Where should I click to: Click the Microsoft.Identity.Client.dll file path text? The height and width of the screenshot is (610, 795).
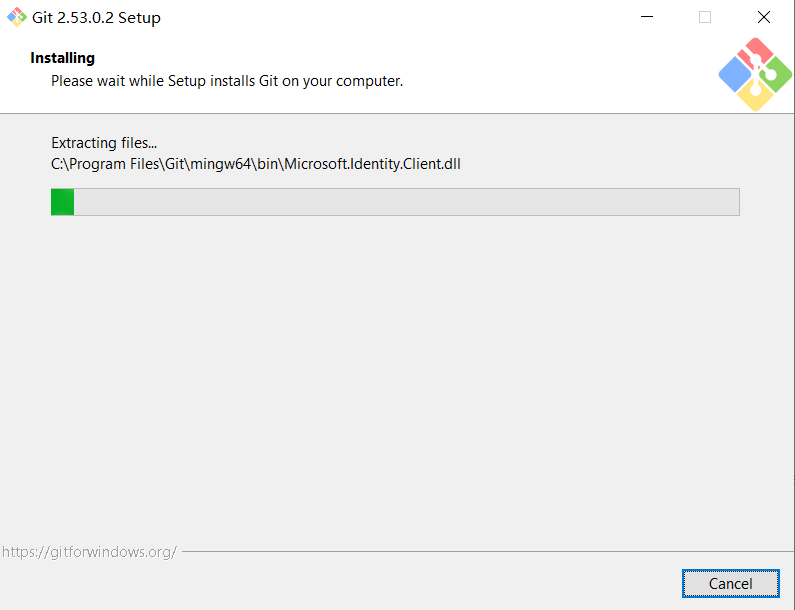(256, 164)
